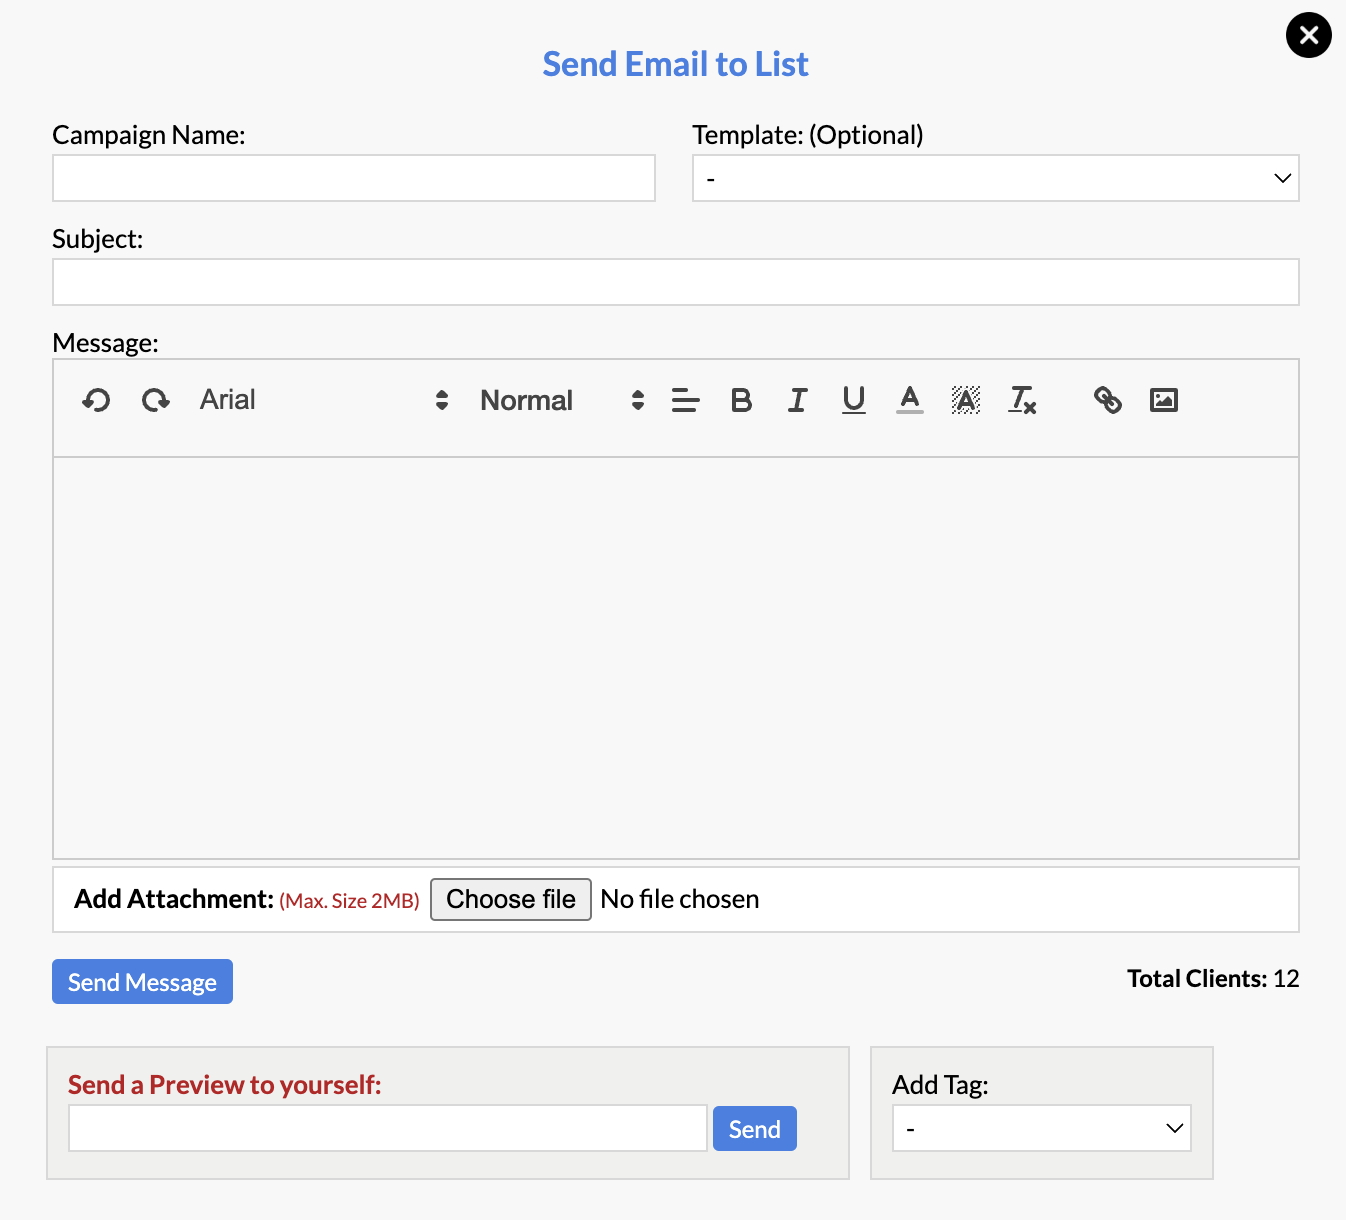
Task: Expand the Template dropdown
Action: pyautogui.click(x=995, y=178)
